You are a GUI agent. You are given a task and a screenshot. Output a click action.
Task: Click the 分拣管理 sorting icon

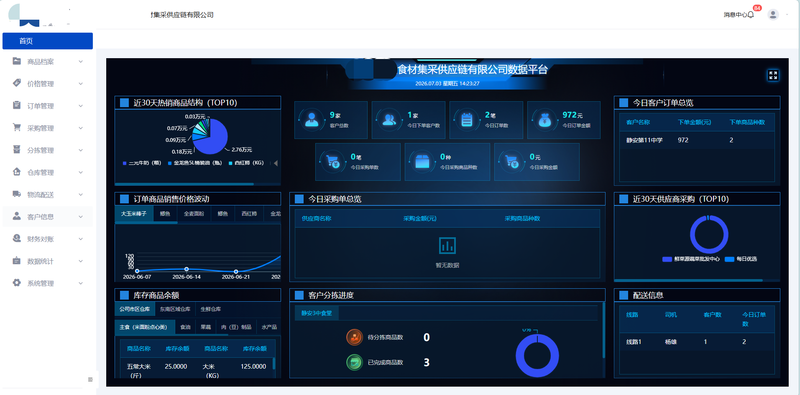click(17, 150)
